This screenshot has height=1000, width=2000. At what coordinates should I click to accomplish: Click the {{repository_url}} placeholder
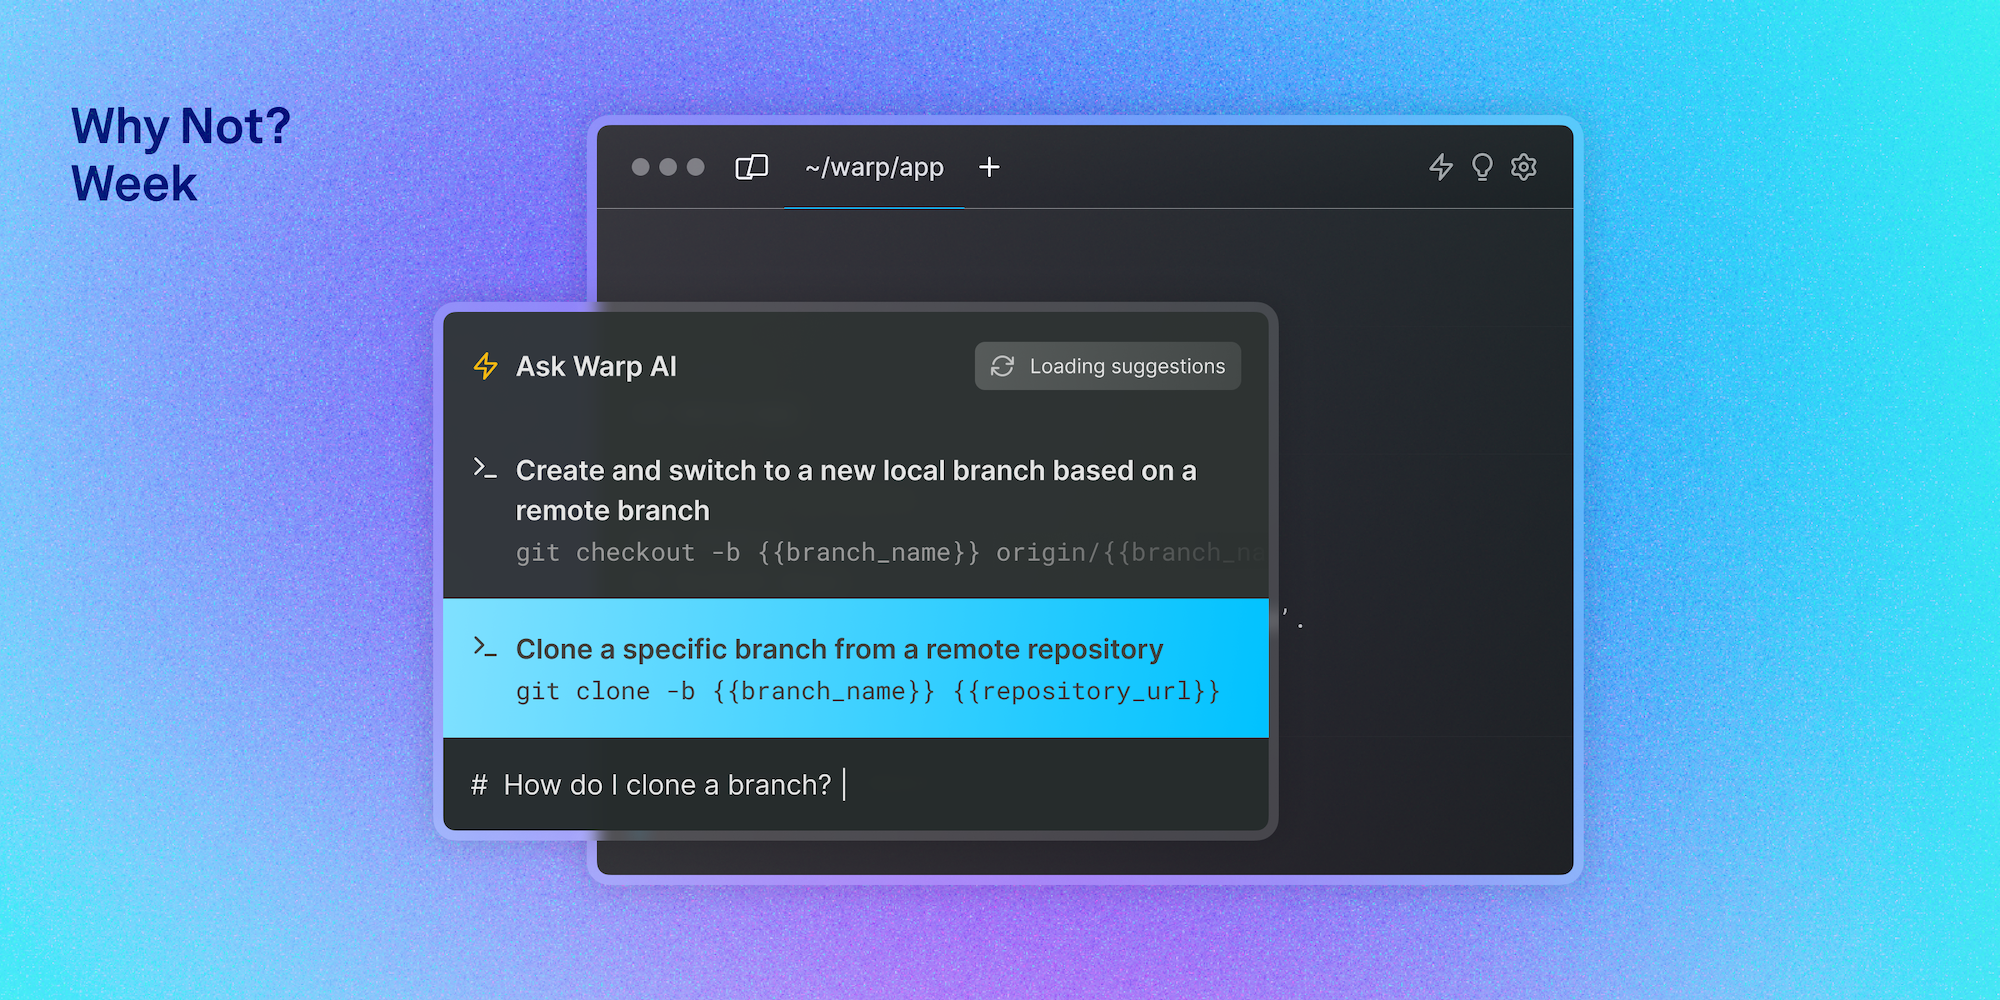click(x=1087, y=690)
